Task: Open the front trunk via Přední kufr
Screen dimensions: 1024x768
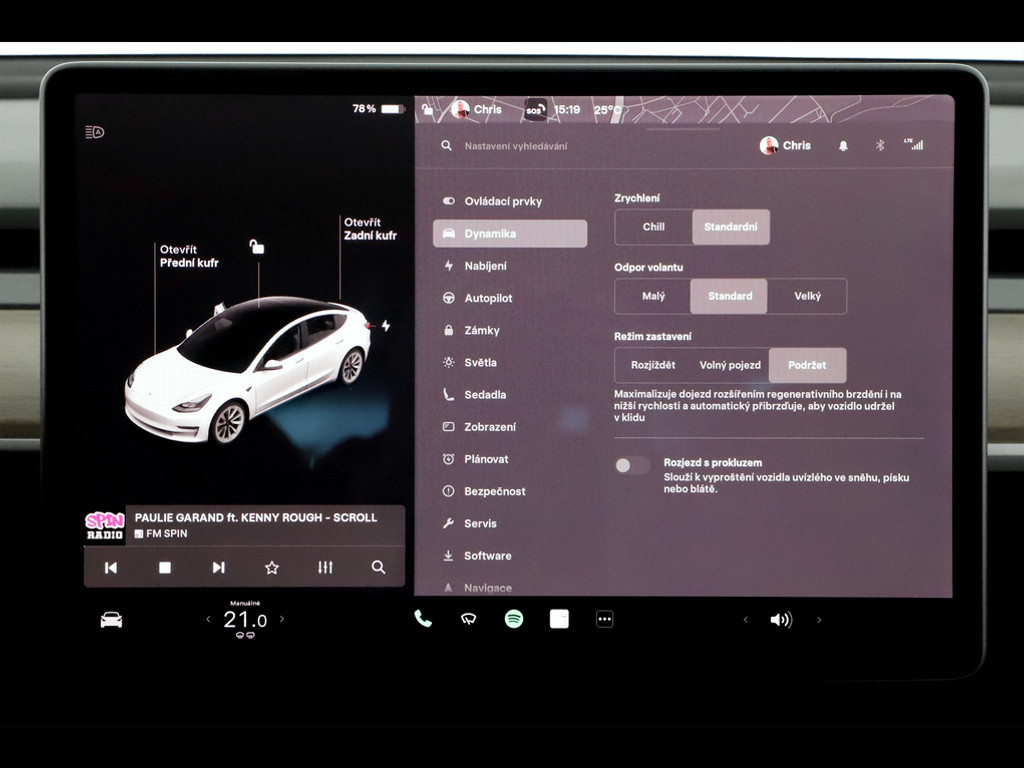Action: pos(188,257)
